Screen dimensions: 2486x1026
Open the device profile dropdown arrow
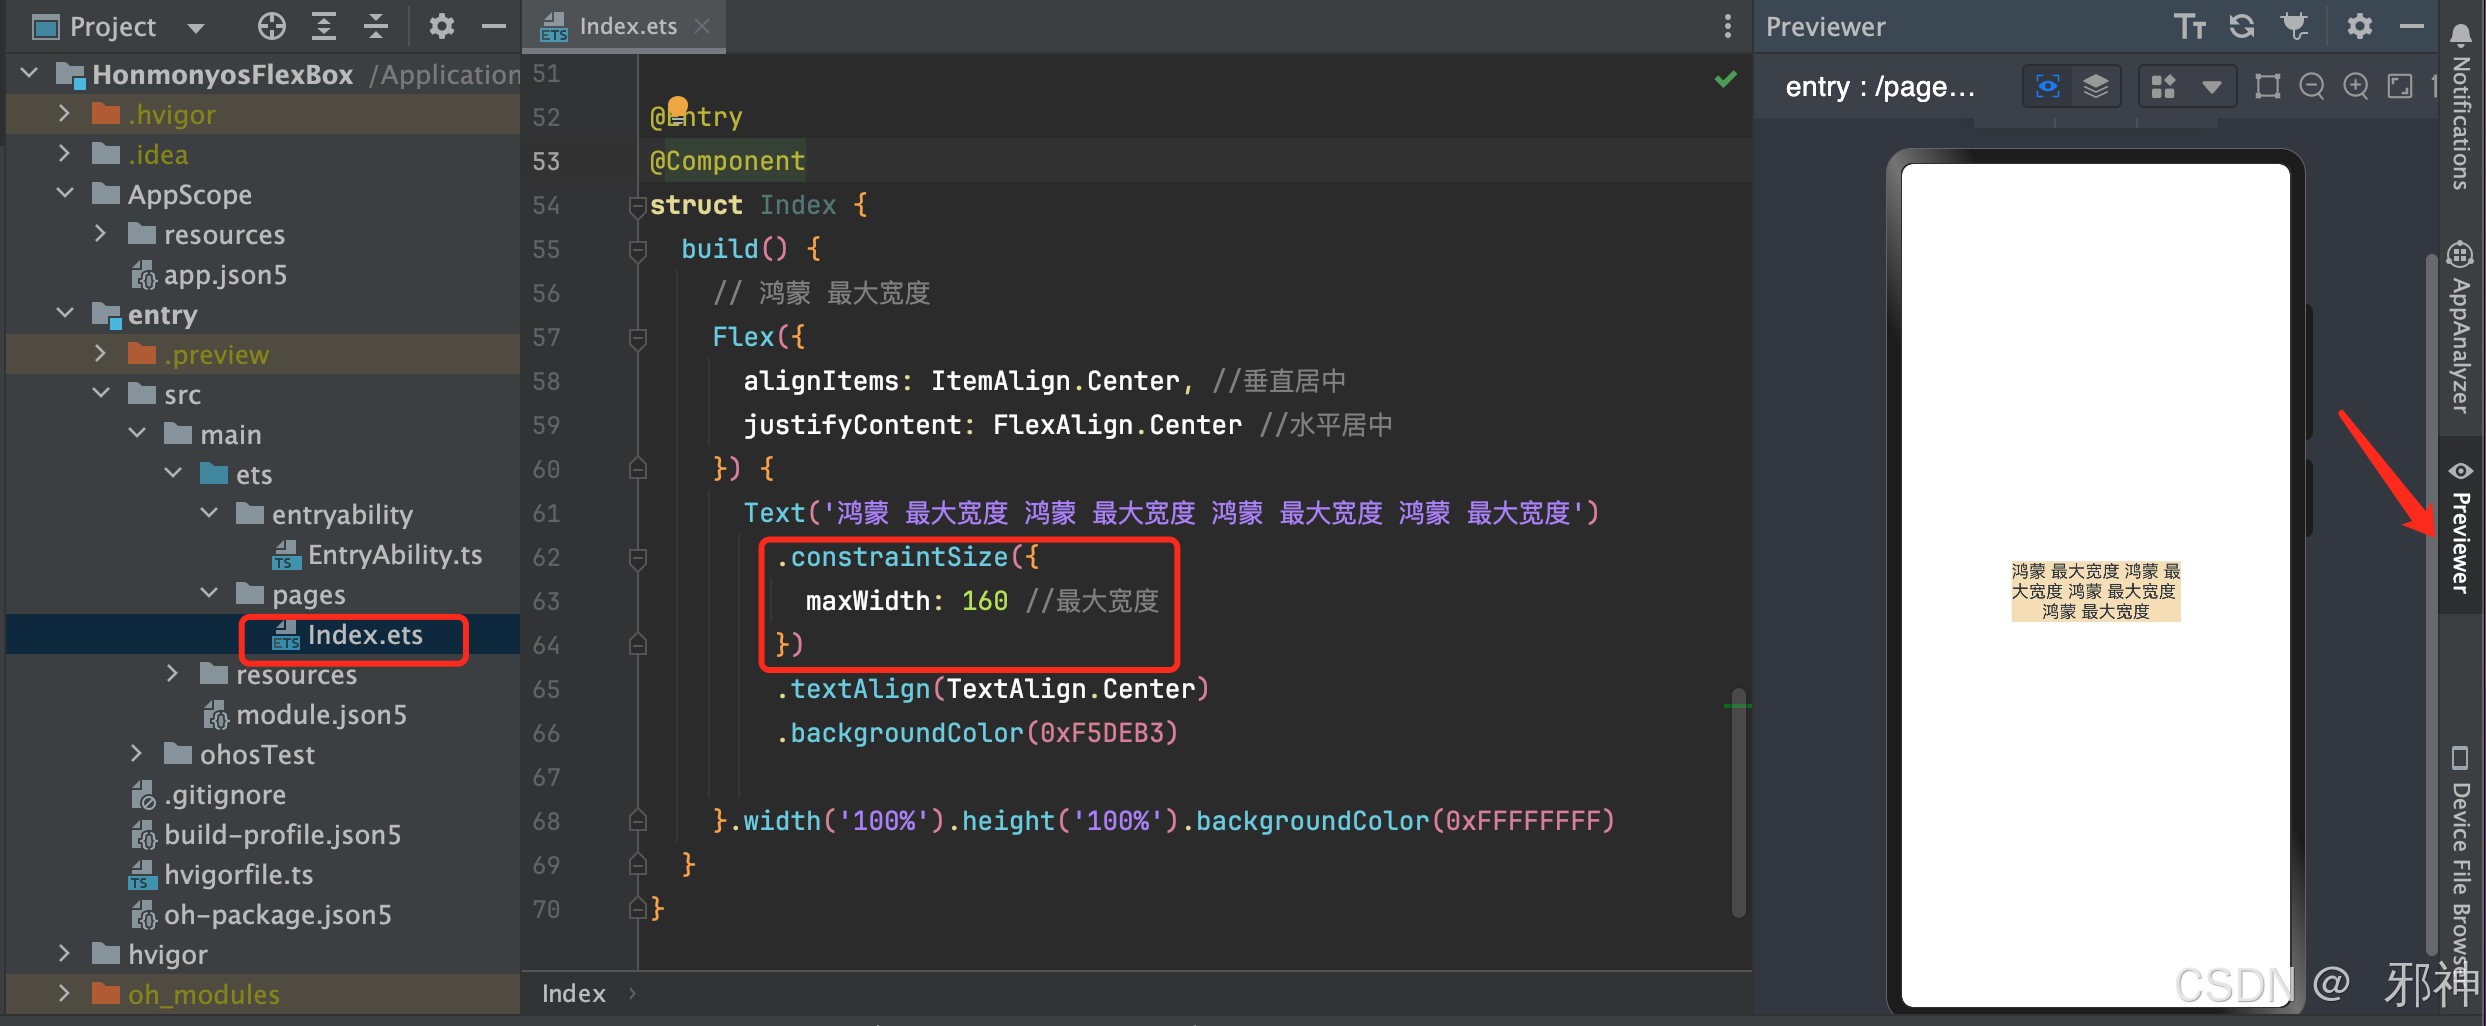point(2211,88)
